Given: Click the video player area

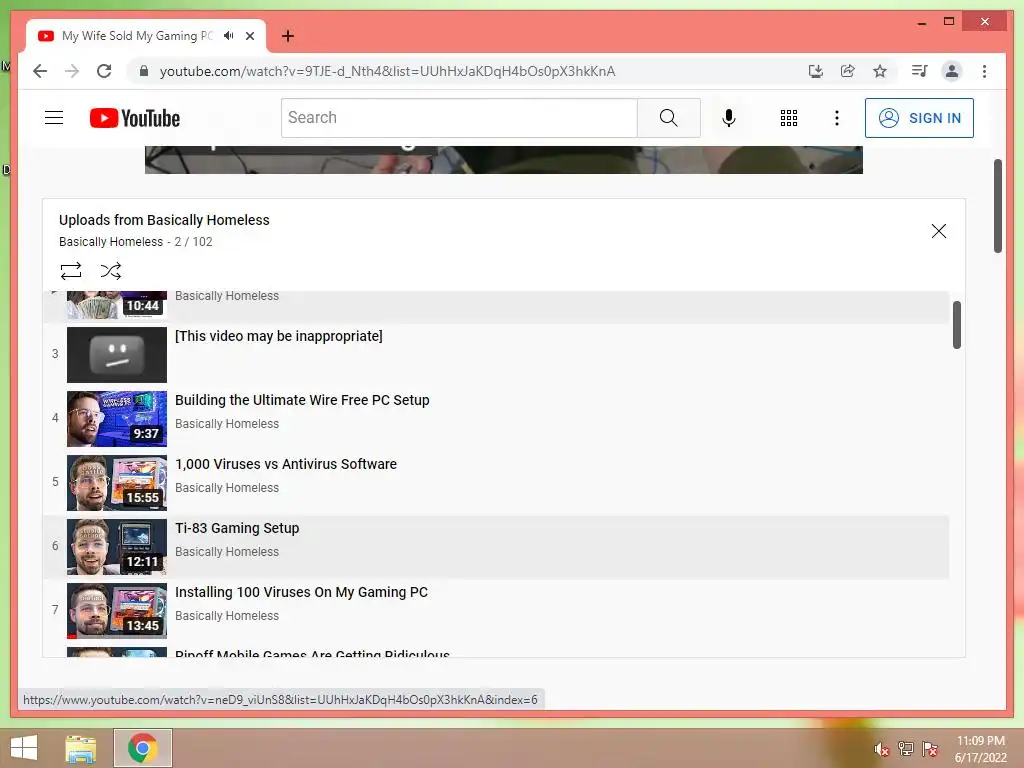Looking at the screenshot, I should click(x=504, y=160).
